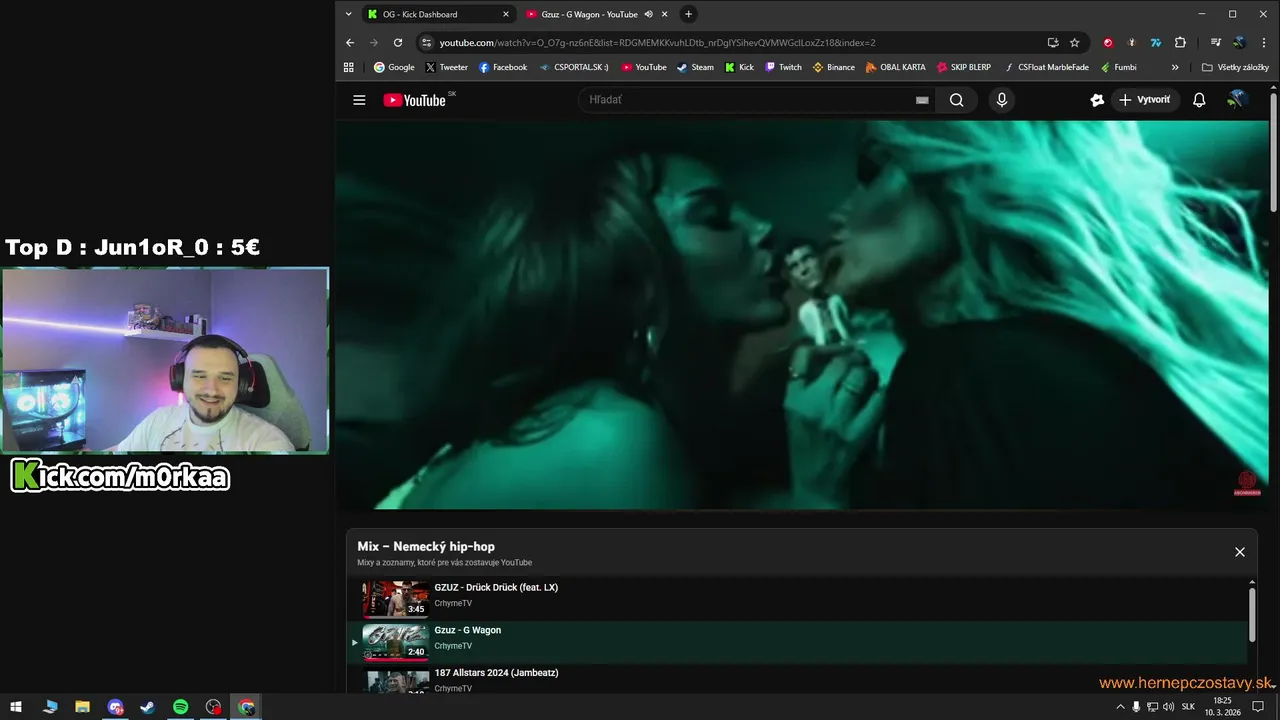Open Chrome three-dot menu
Image resolution: width=1280 pixels, height=720 pixels.
pos(1264,42)
